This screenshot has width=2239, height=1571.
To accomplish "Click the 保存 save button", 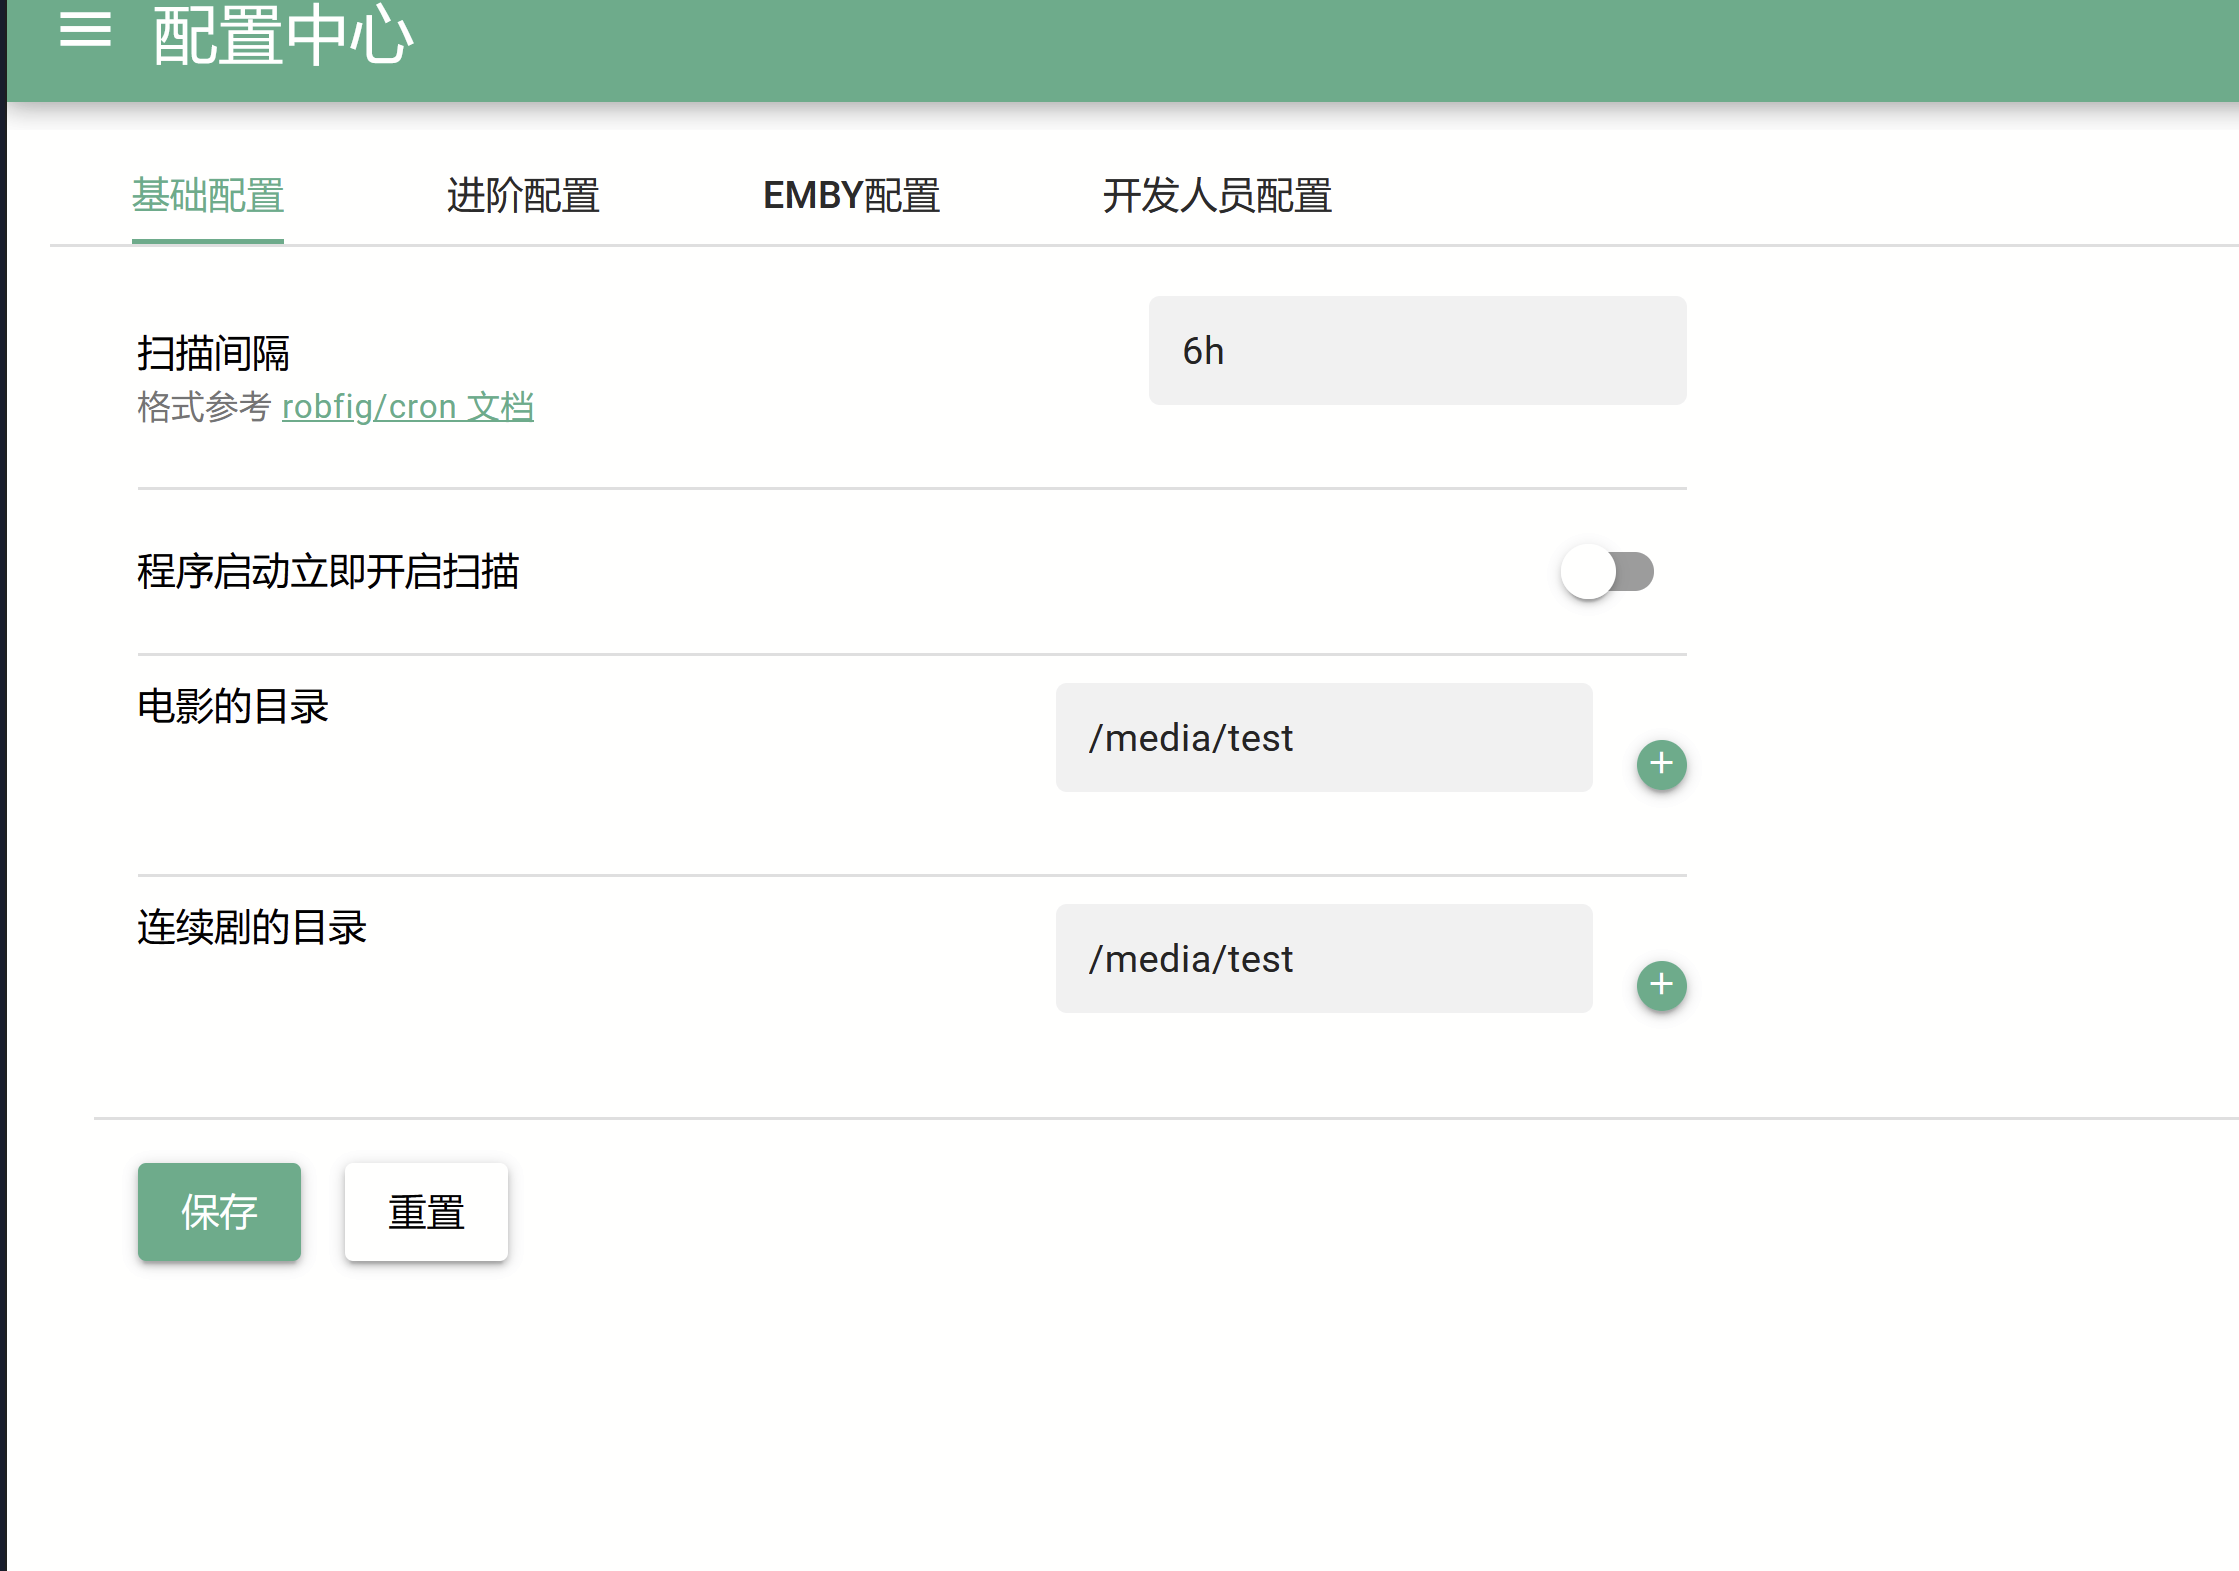I will click(x=219, y=1212).
